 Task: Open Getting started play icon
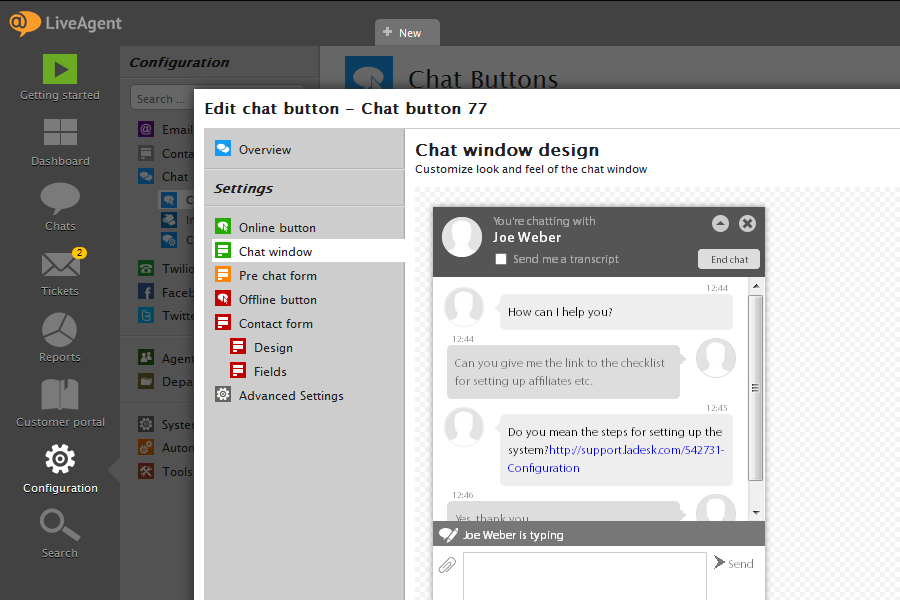tap(60, 69)
